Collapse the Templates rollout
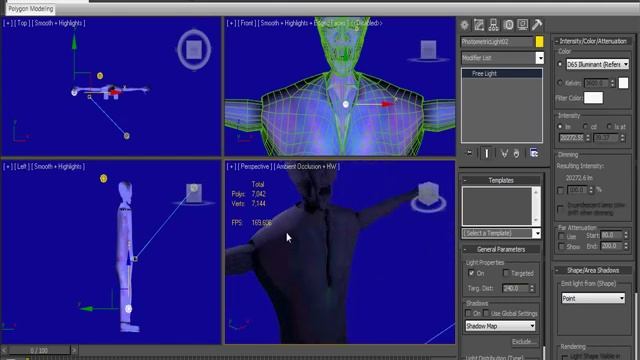Image resolution: width=640 pixels, height=360 pixels. point(501,180)
